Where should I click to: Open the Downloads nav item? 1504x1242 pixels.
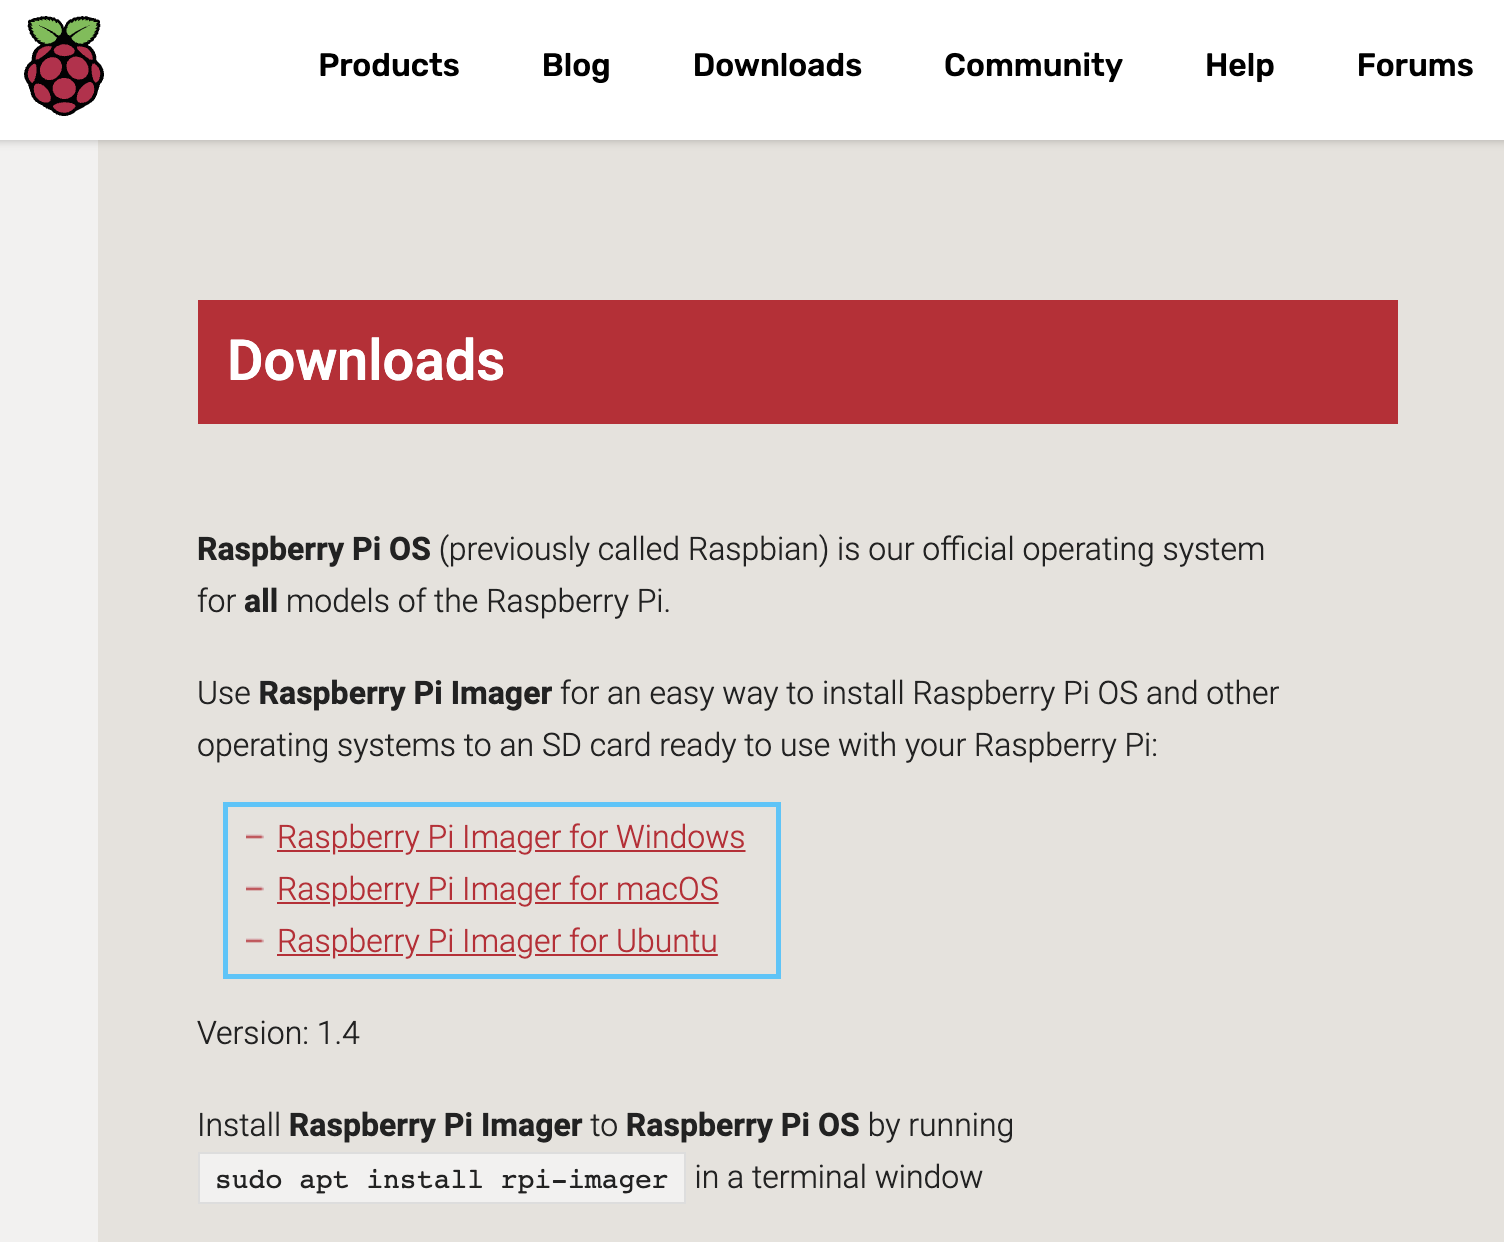[777, 66]
